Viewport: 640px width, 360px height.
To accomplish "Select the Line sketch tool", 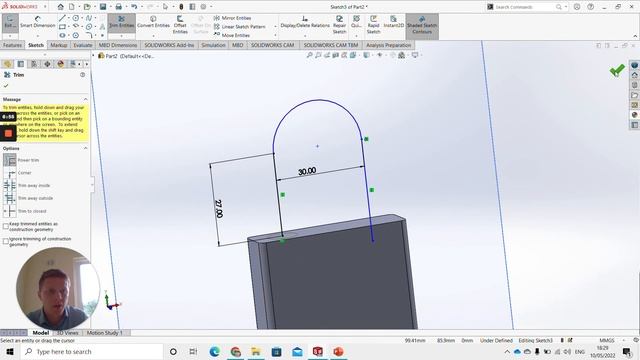I will [62, 18].
